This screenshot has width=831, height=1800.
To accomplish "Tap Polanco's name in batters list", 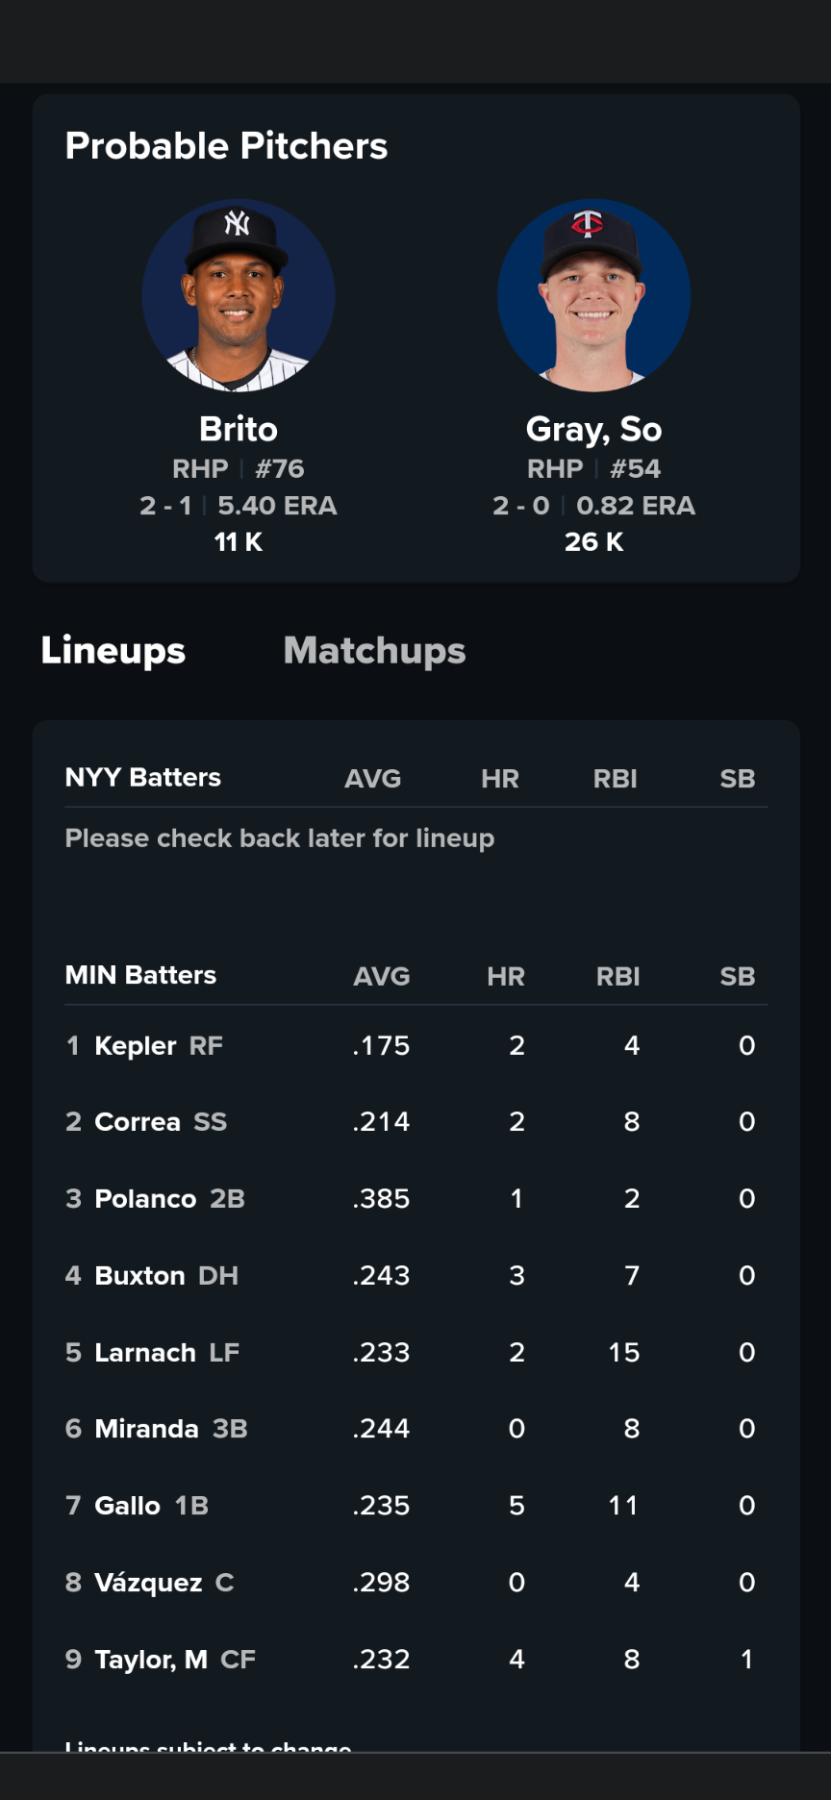I will 145,1199.
